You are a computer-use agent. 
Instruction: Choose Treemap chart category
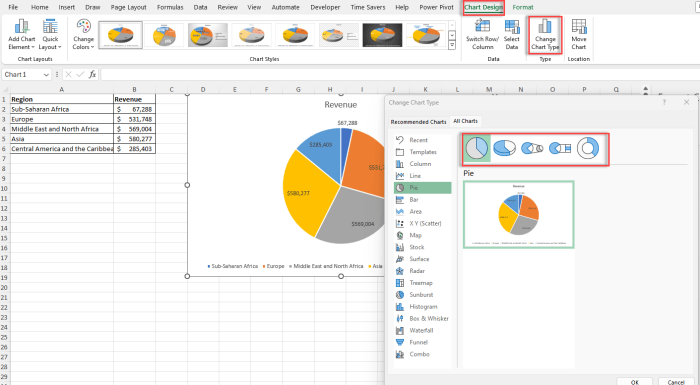pyautogui.click(x=423, y=283)
